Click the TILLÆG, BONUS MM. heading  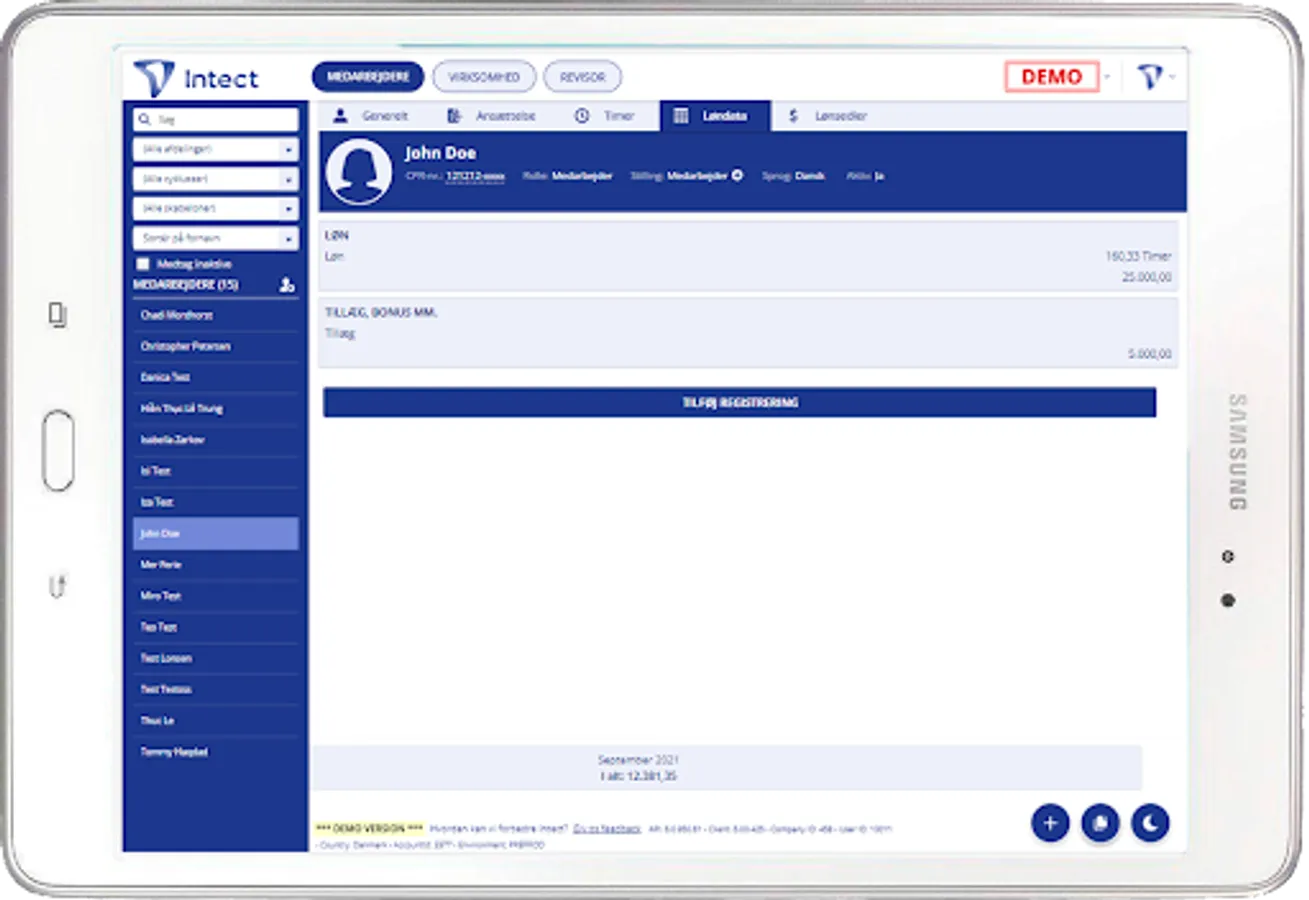click(381, 313)
